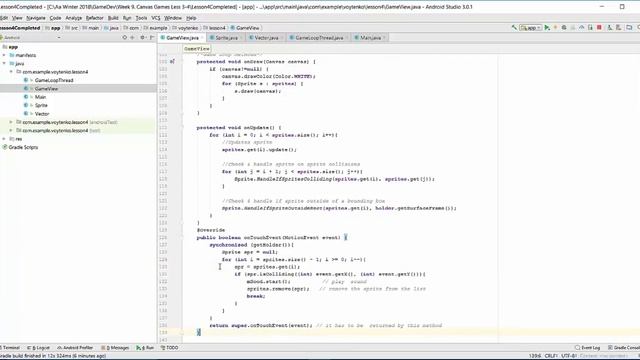
Task: Open the Project Structure icon
Action: coord(629,28)
